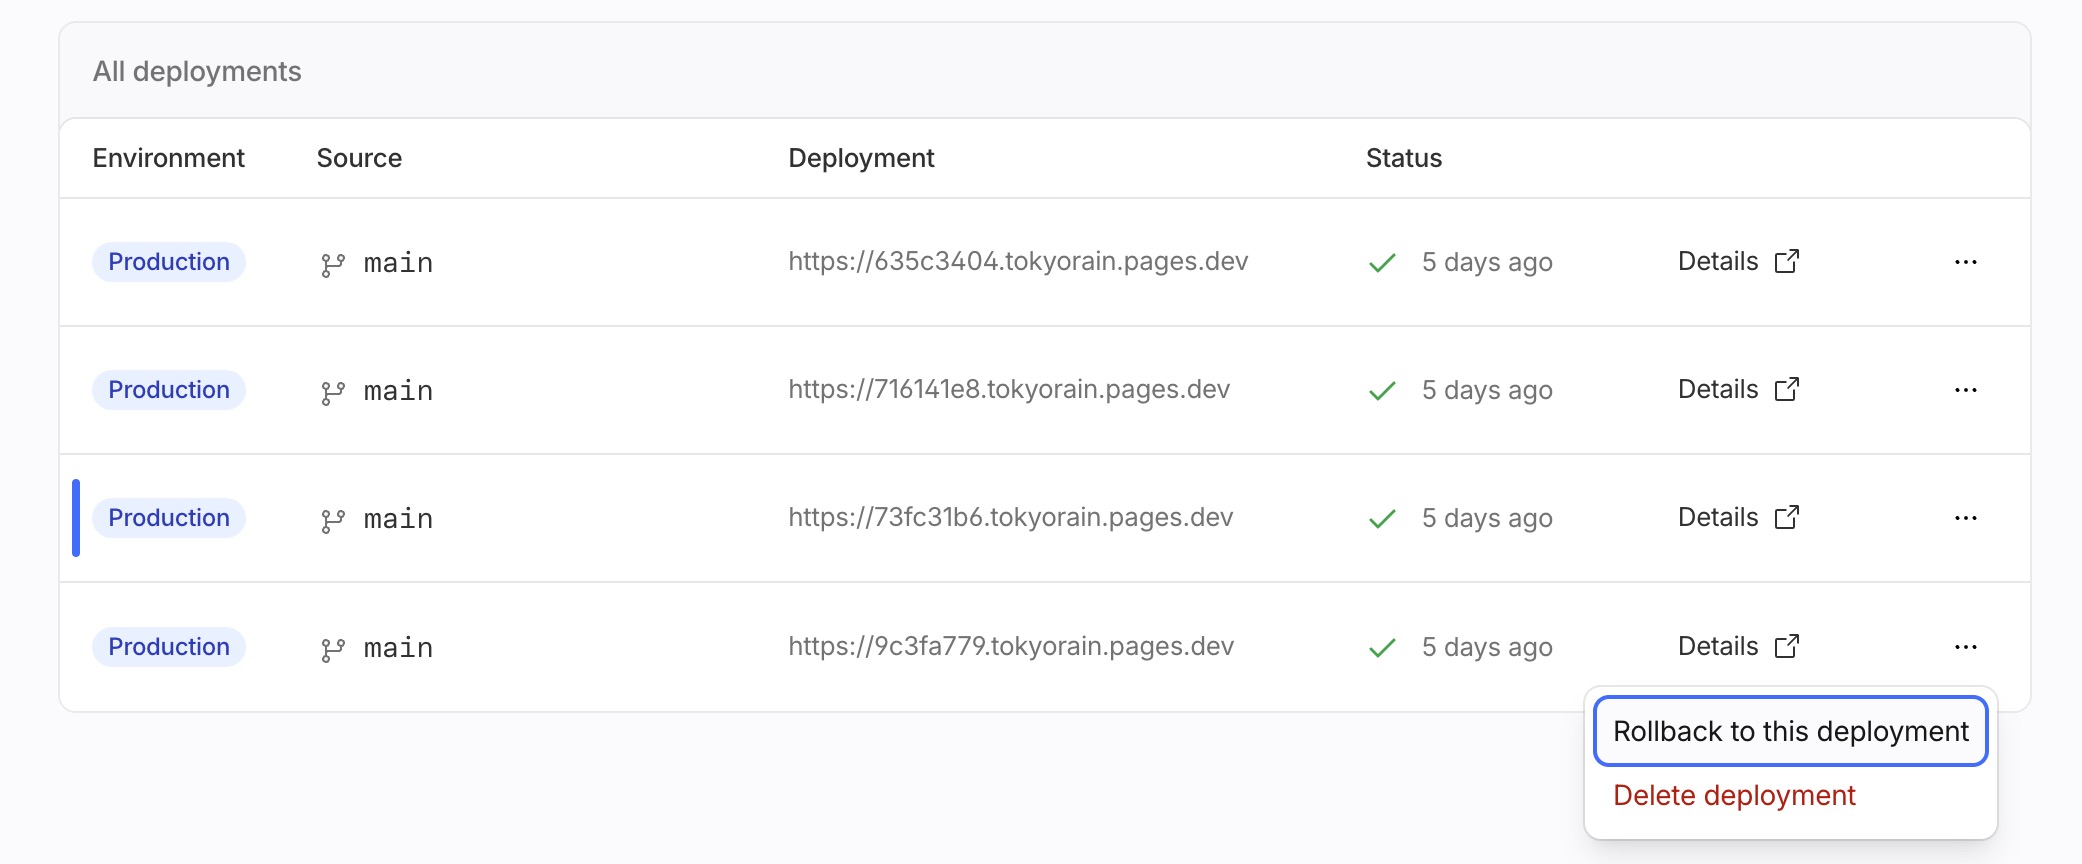Open more options for 716141e8 deployment
The image size is (2082, 864).
(x=1965, y=390)
